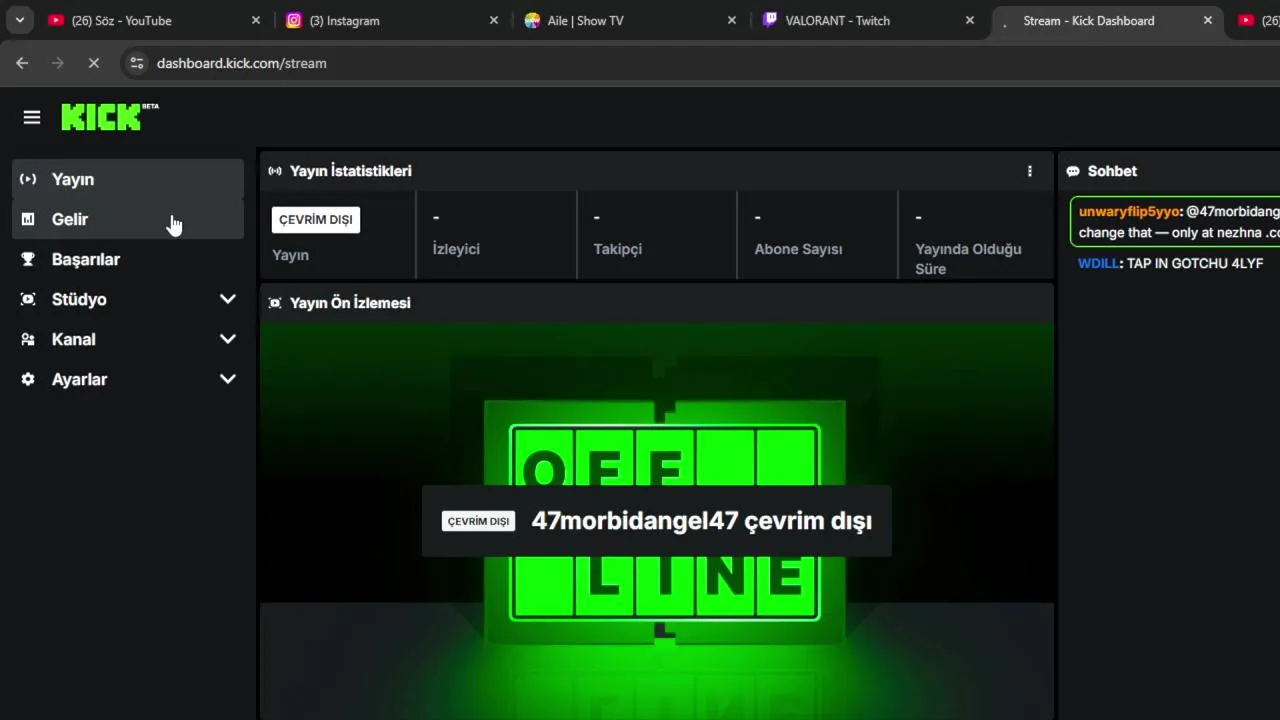This screenshot has height=720, width=1280.
Task: Close the VALORANT - Twitch tab
Action: click(970, 20)
